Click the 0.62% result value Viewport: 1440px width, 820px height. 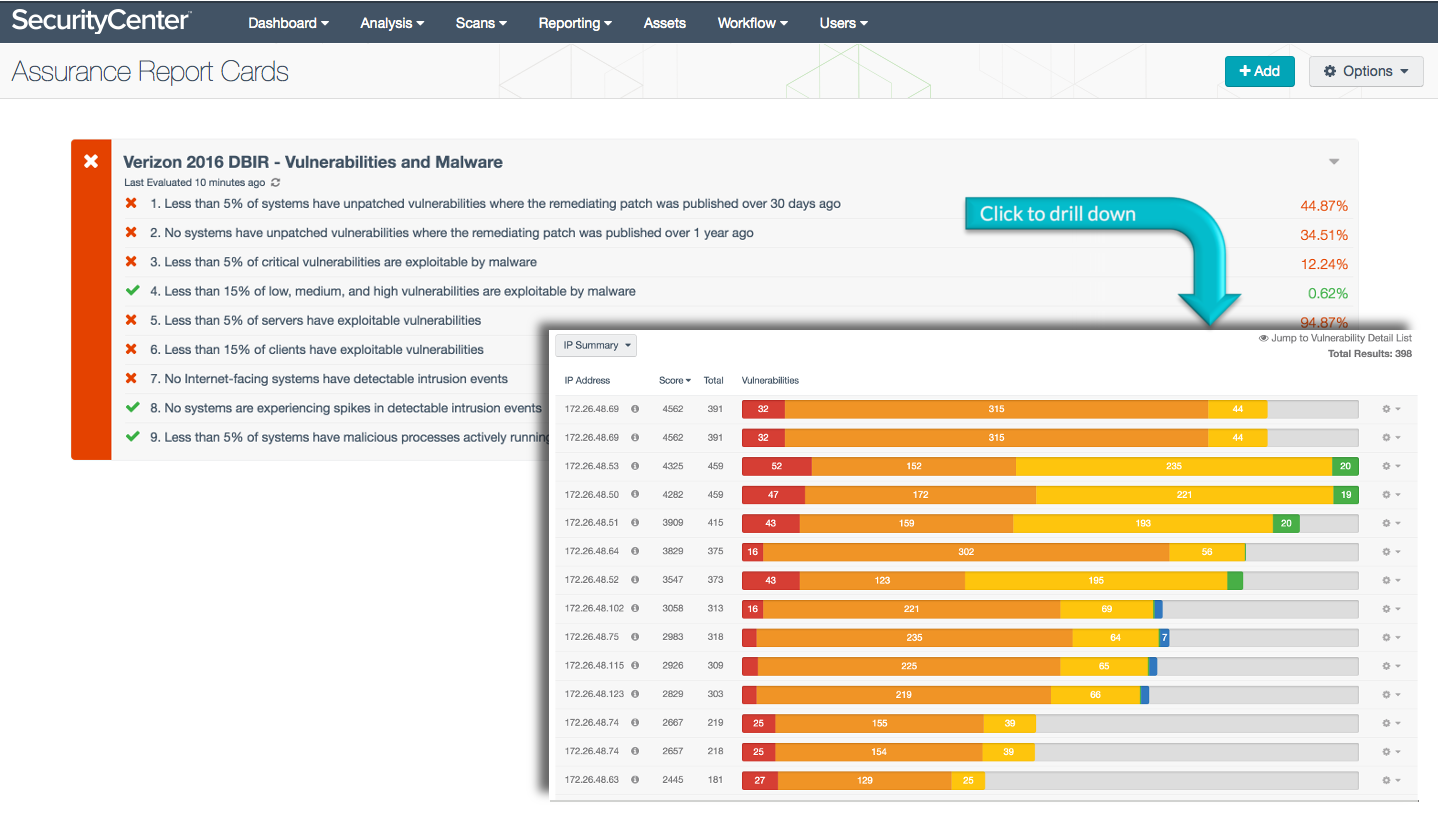1328,293
